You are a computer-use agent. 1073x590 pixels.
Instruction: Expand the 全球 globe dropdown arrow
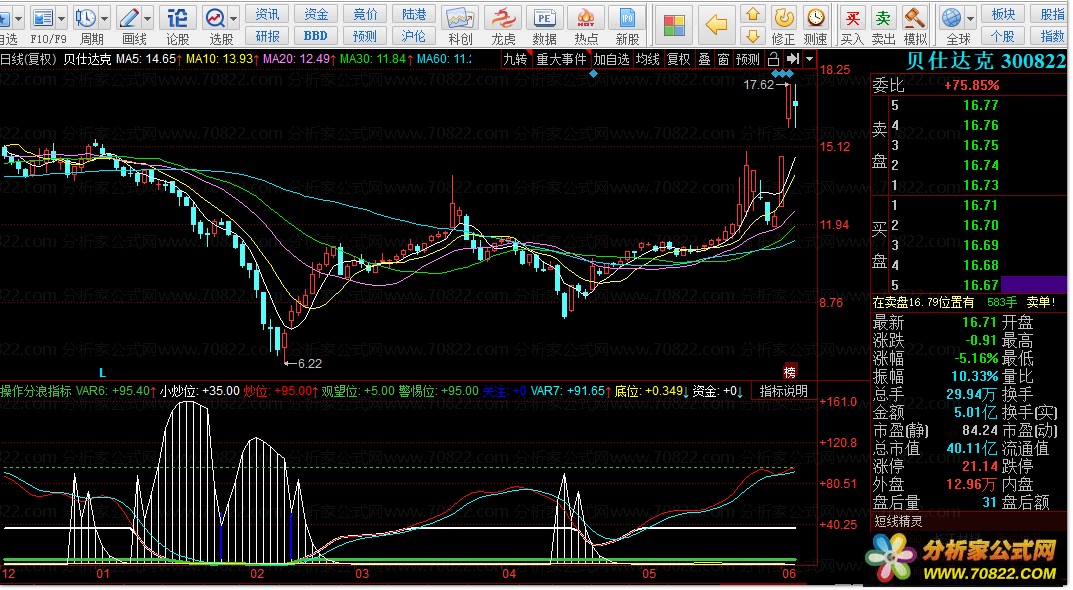[970, 18]
